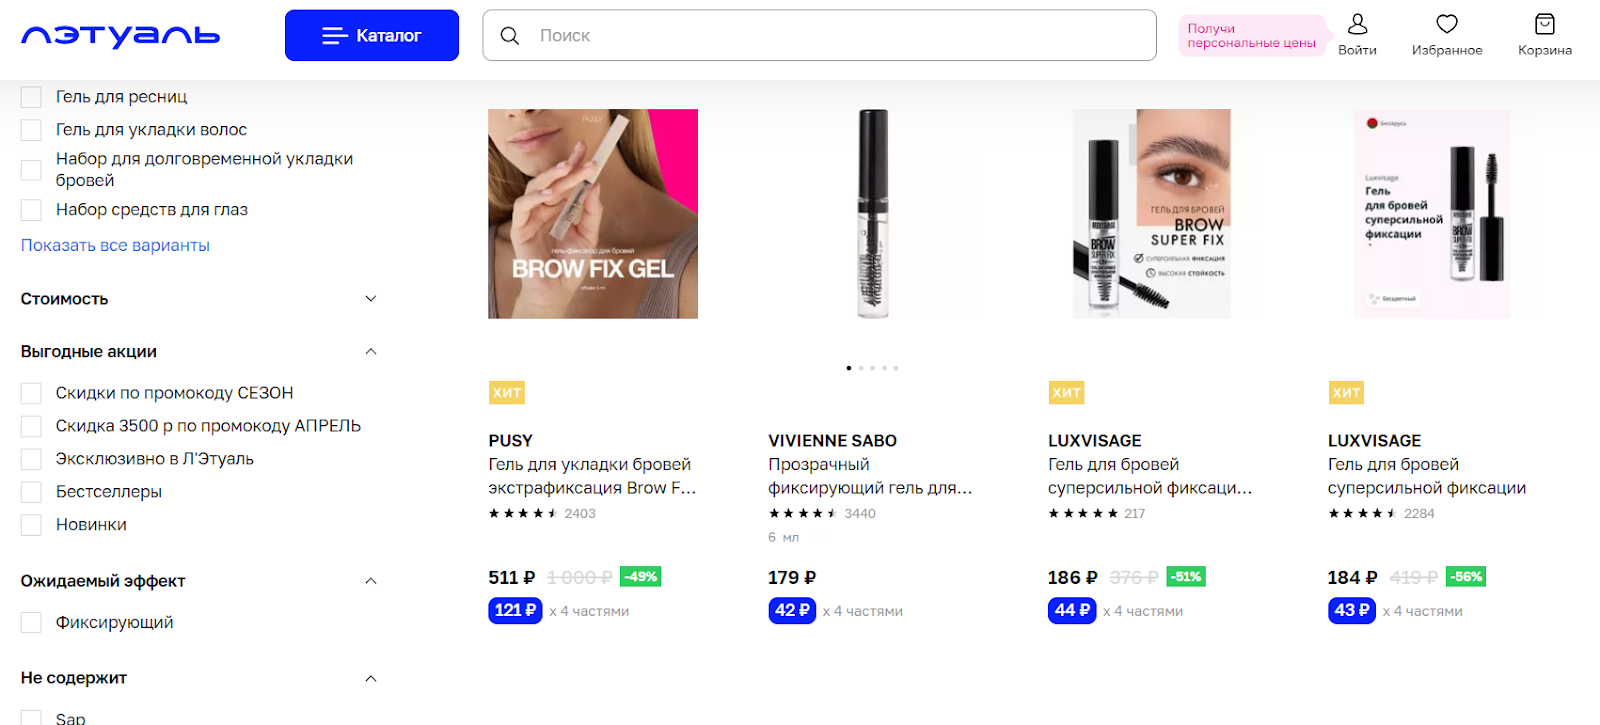Enable the Бестселлеры checkbox
The width and height of the screenshot is (1600, 725).
[31, 492]
